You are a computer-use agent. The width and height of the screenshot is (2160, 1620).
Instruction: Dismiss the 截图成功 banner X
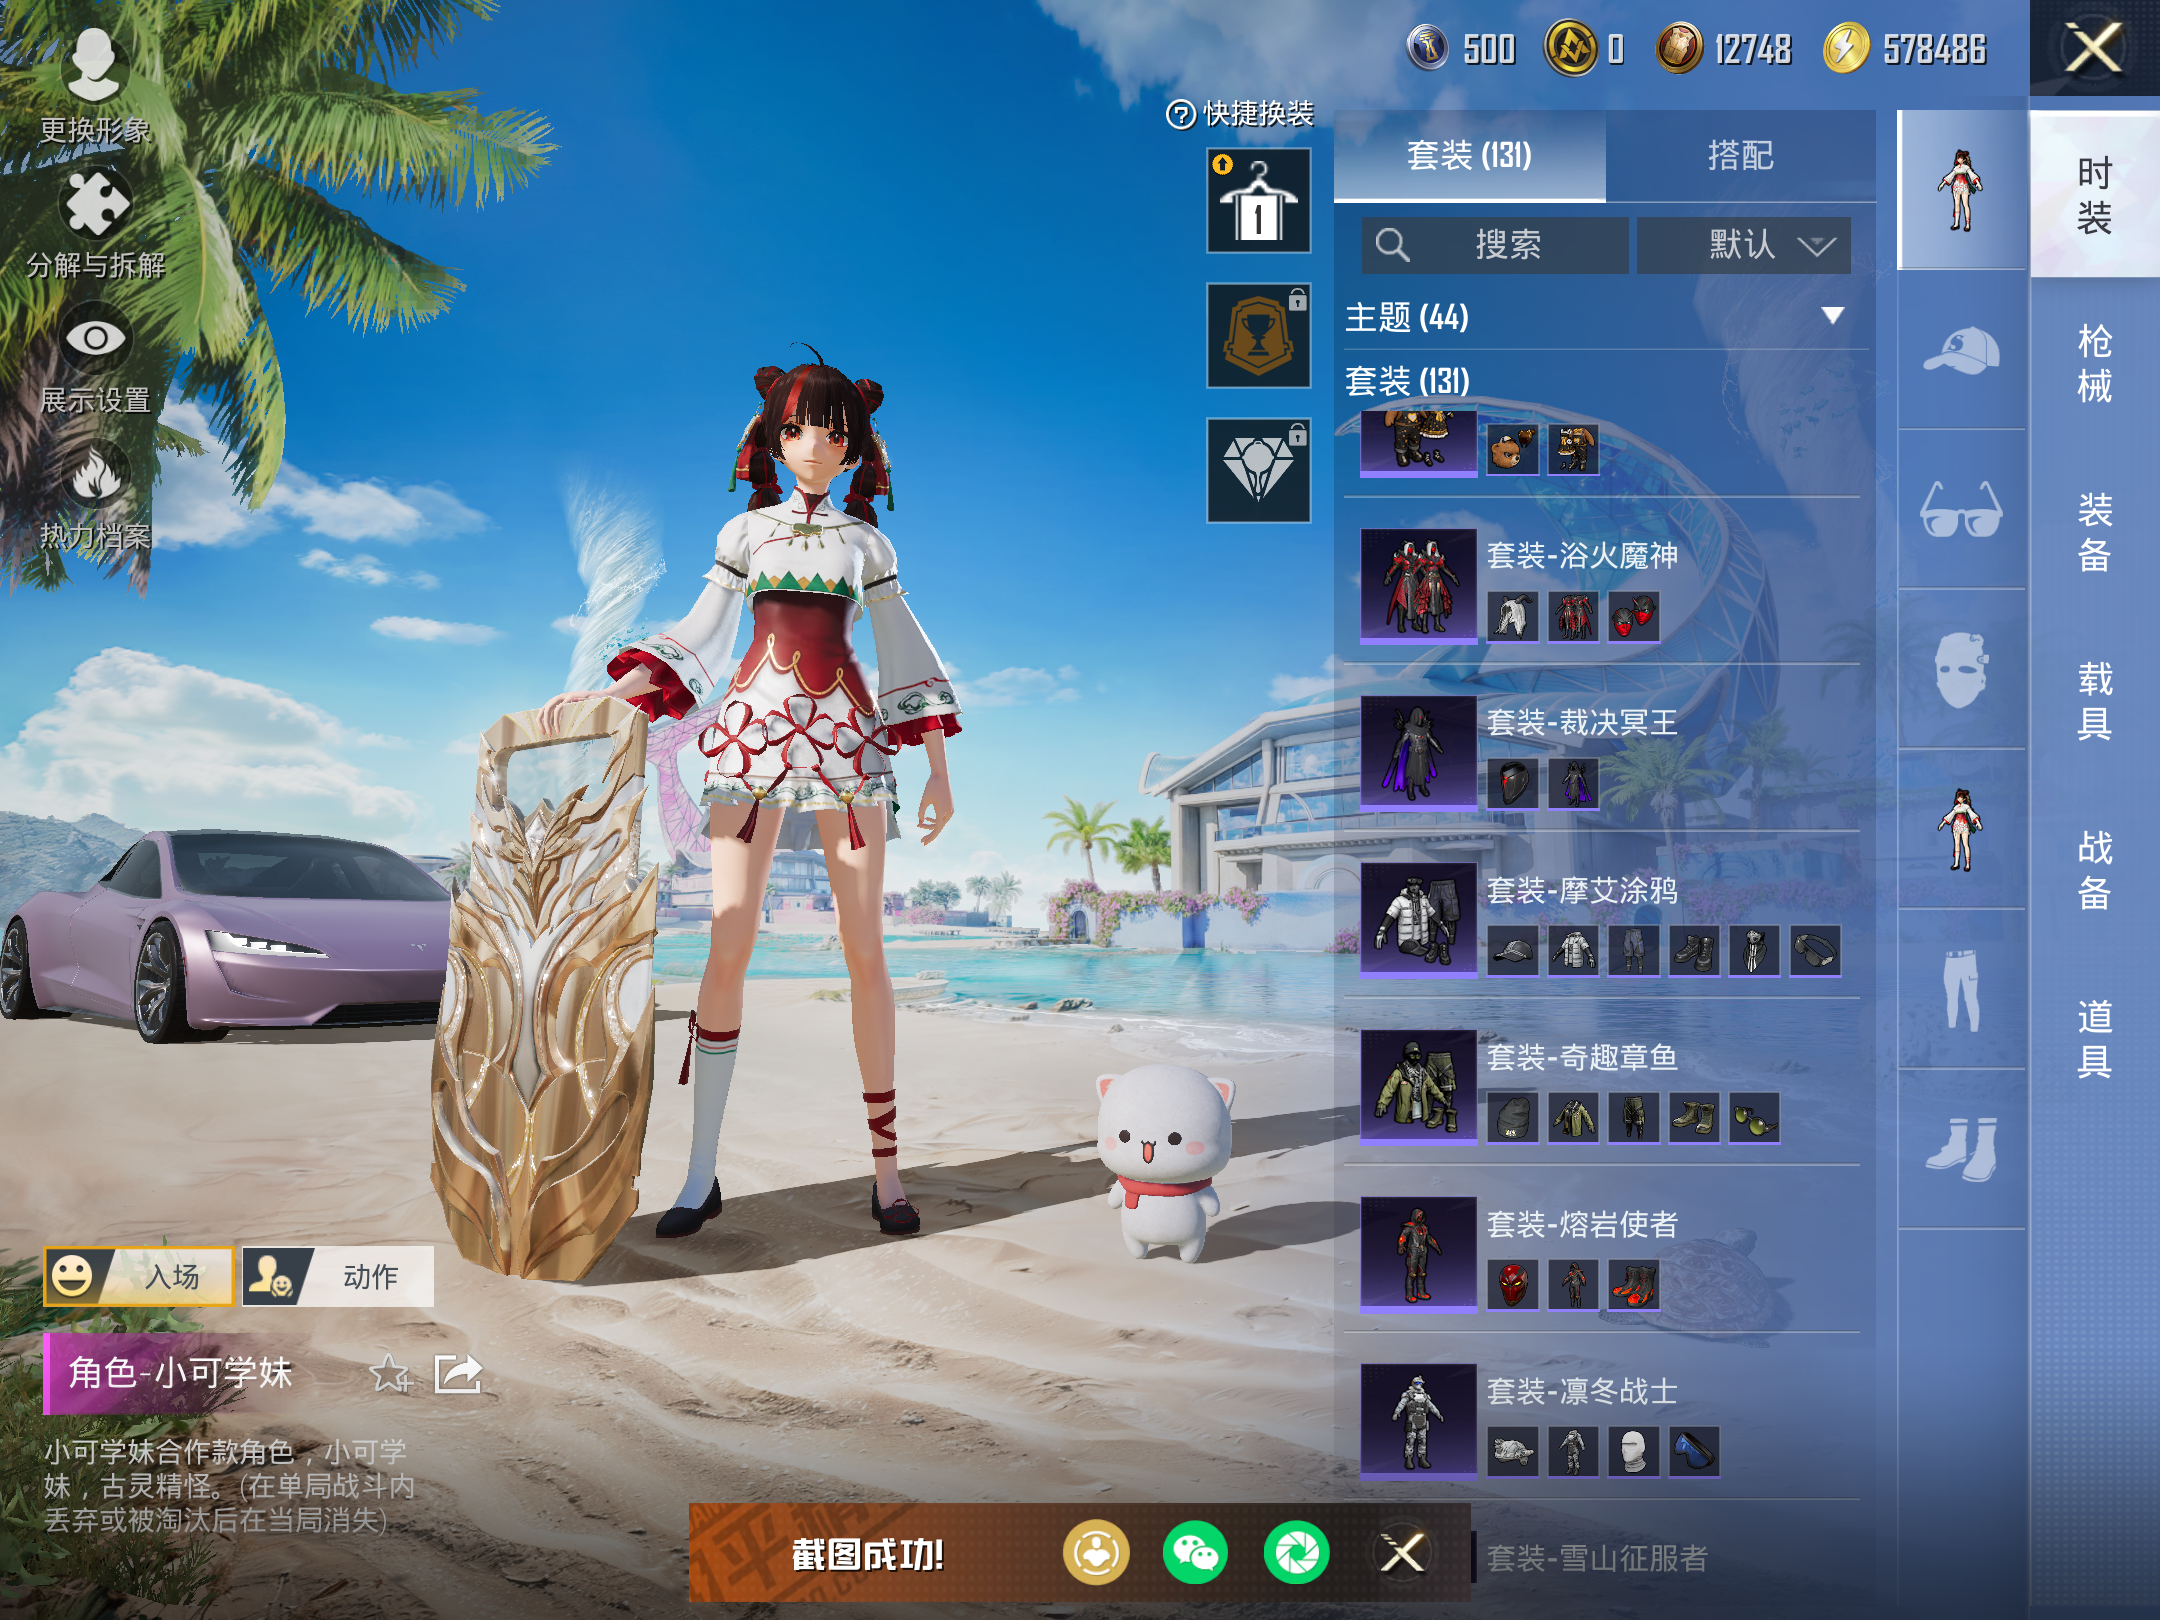[x=1402, y=1553]
